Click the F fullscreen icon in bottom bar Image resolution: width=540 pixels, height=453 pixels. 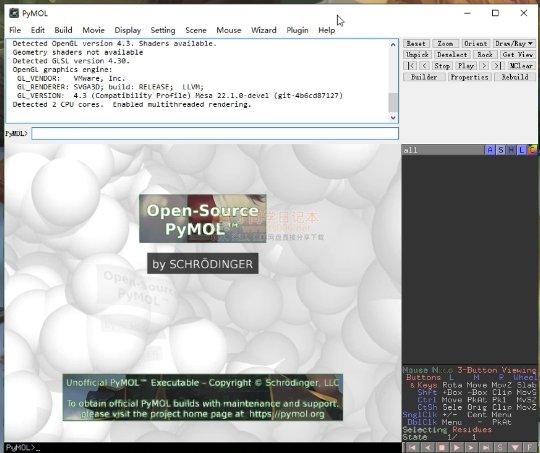click(529, 447)
